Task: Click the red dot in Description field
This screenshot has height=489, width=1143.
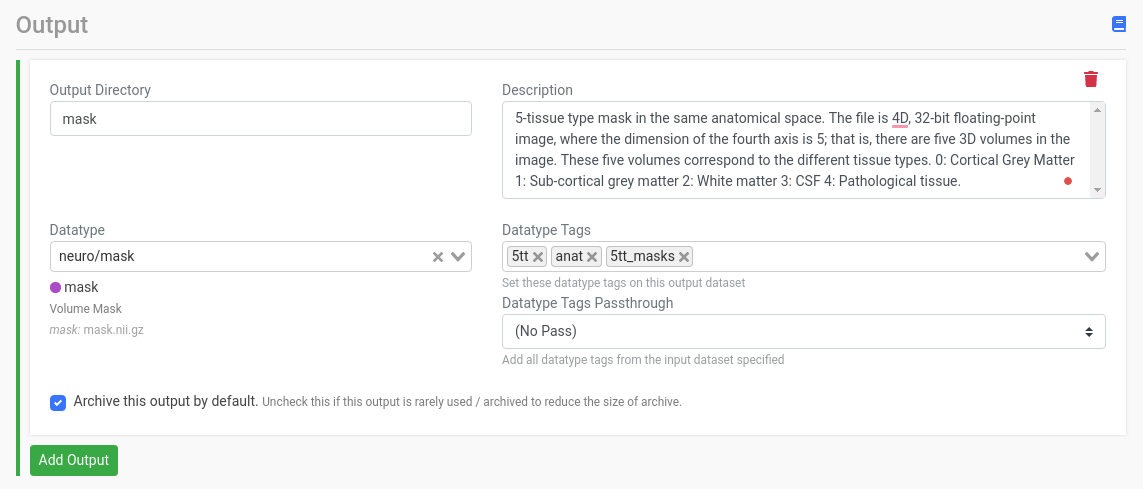Action: [x=1068, y=181]
